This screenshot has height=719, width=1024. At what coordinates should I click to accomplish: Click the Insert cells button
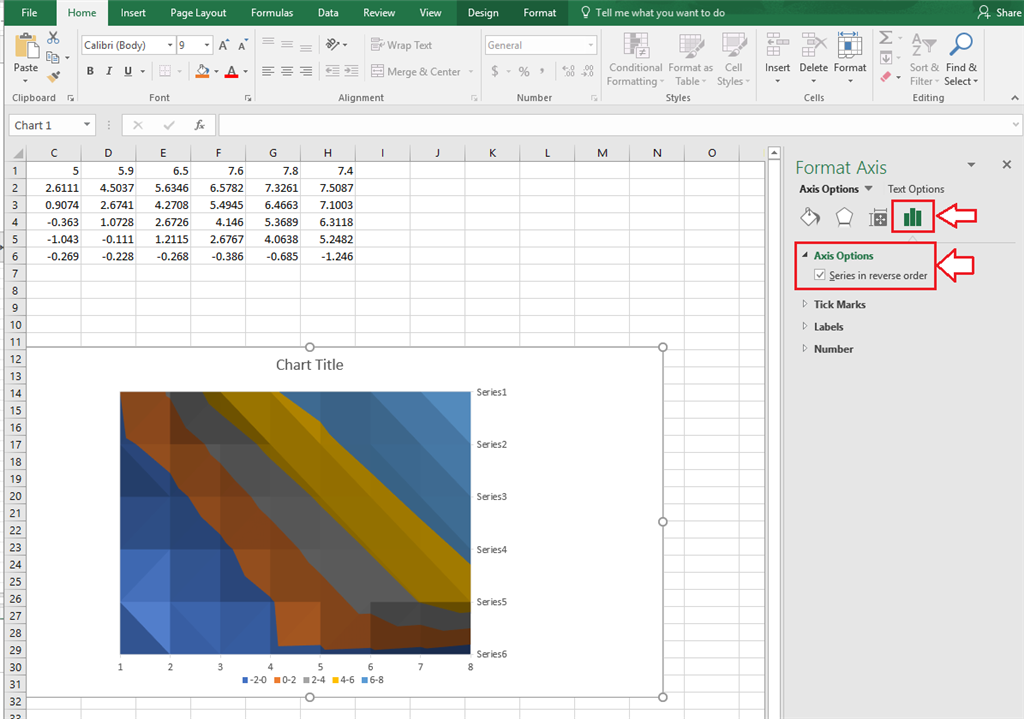777,59
